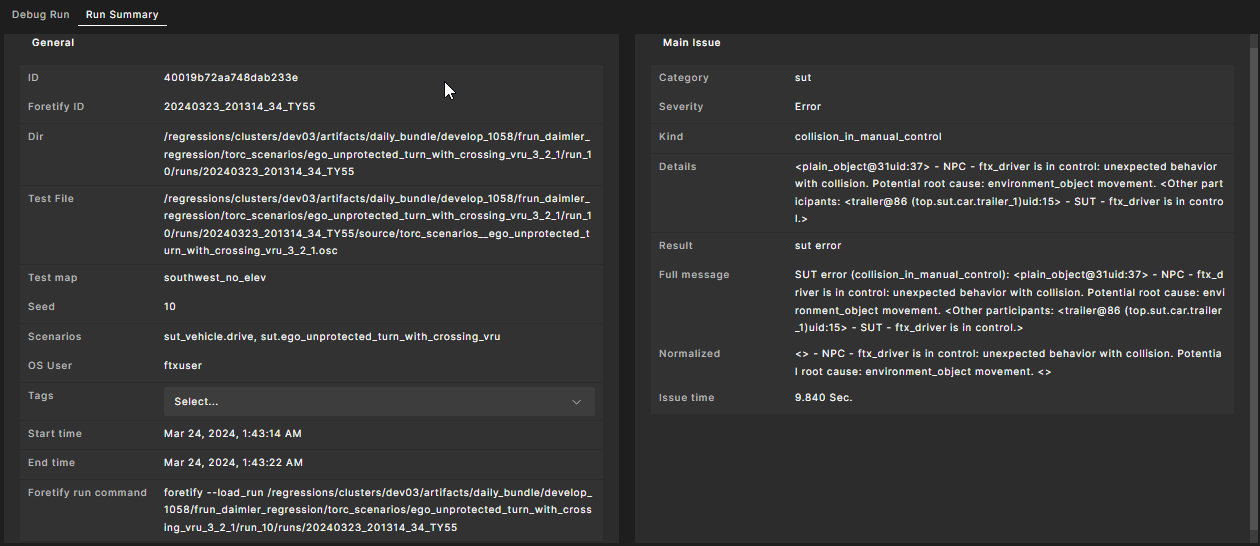The width and height of the screenshot is (1260, 546).
Task: Click the Main Issue section header
Action: click(691, 43)
